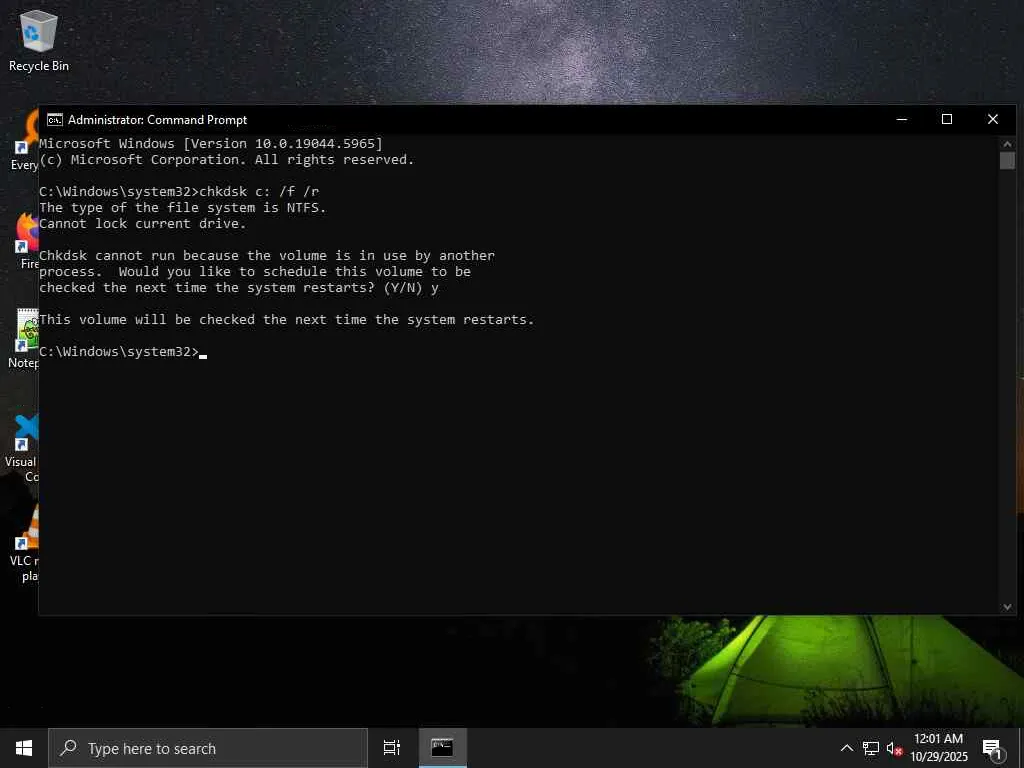Minimize the Command Prompt window
Image resolution: width=1024 pixels, height=768 pixels.
902,120
